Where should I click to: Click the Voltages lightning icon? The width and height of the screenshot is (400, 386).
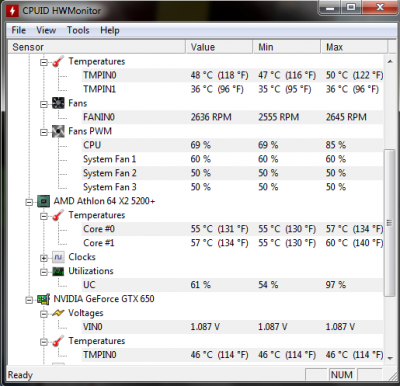pos(58,313)
